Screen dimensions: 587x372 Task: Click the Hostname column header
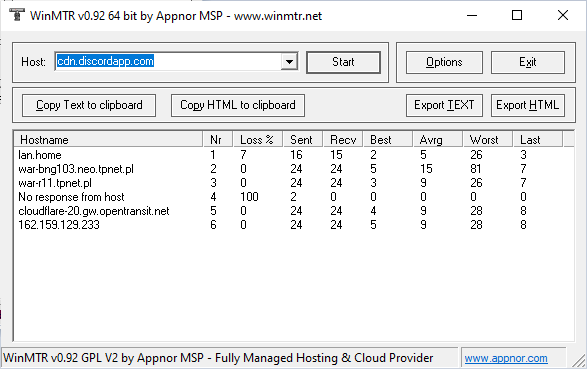click(x=108, y=140)
